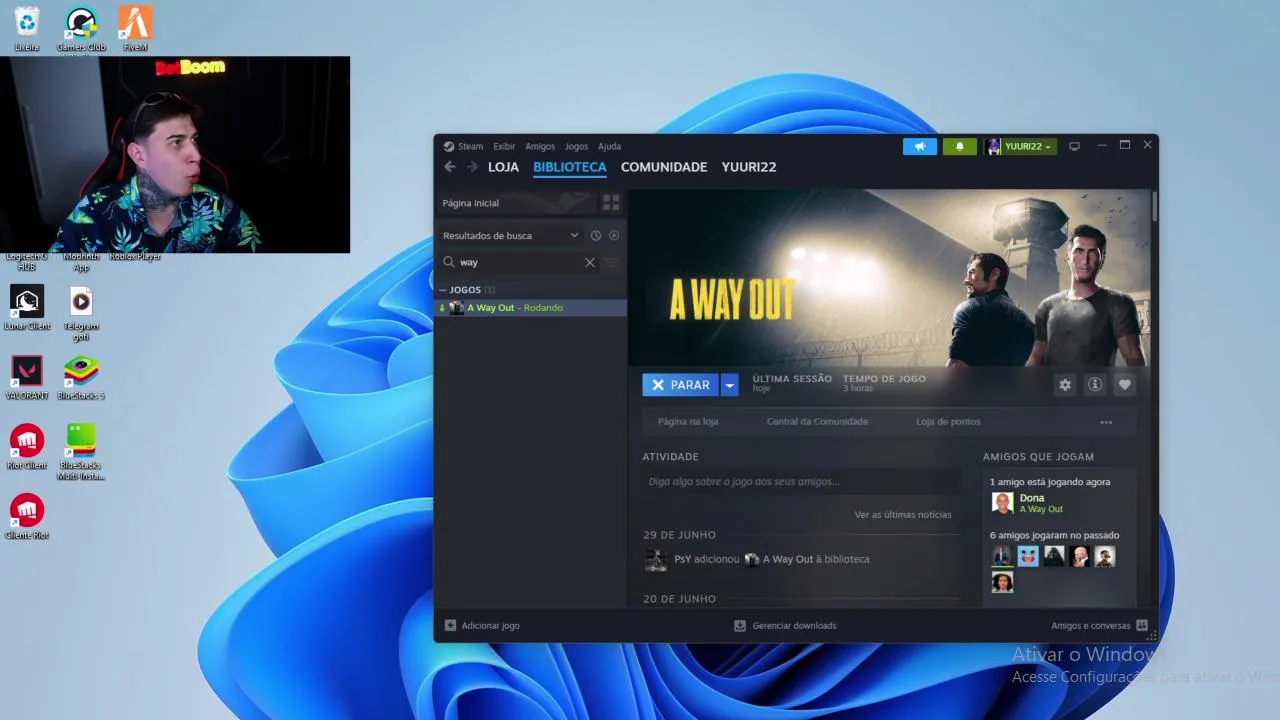Image resolution: width=1280 pixels, height=720 pixels.
Task: Open BlueStacks Multi-Instance desktop icon
Action: tap(81, 451)
